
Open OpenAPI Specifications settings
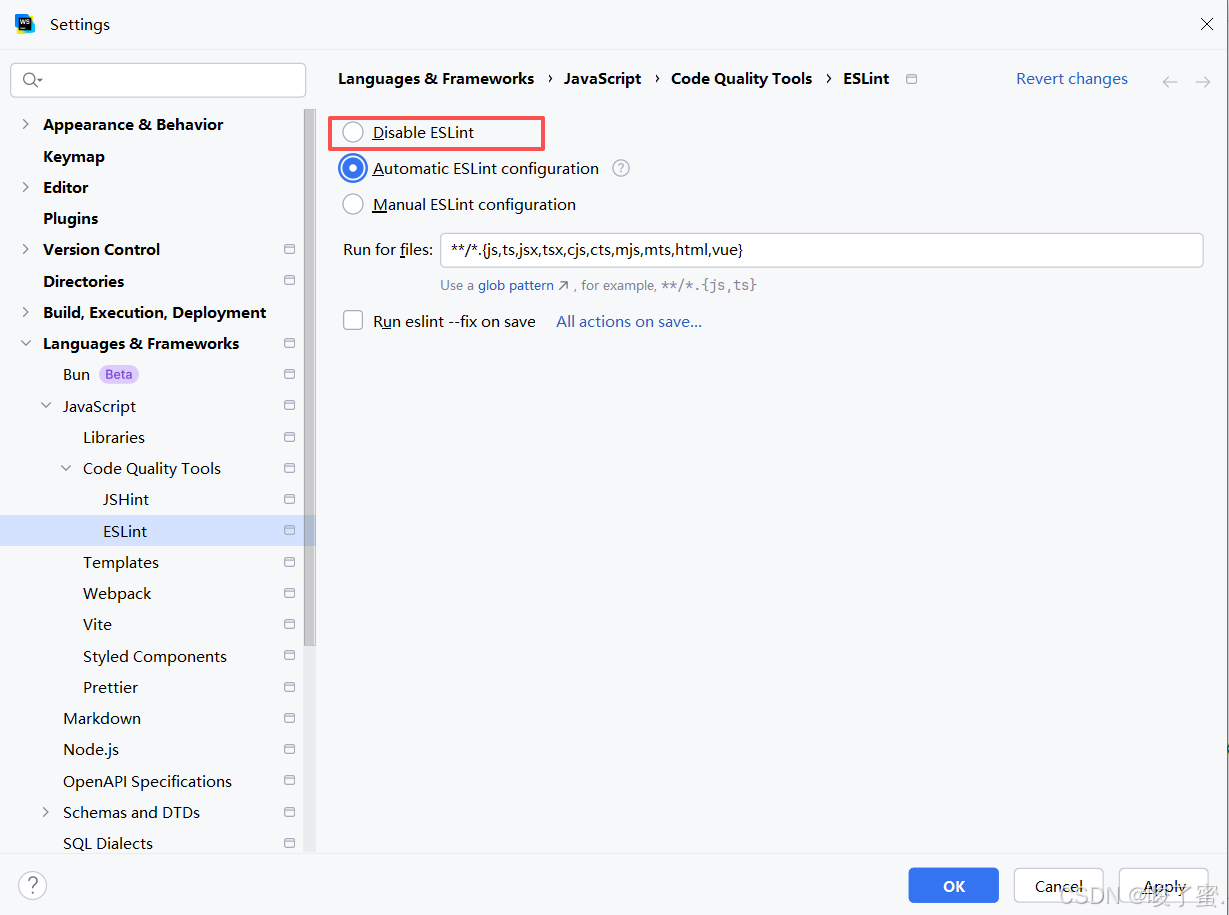point(147,781)
